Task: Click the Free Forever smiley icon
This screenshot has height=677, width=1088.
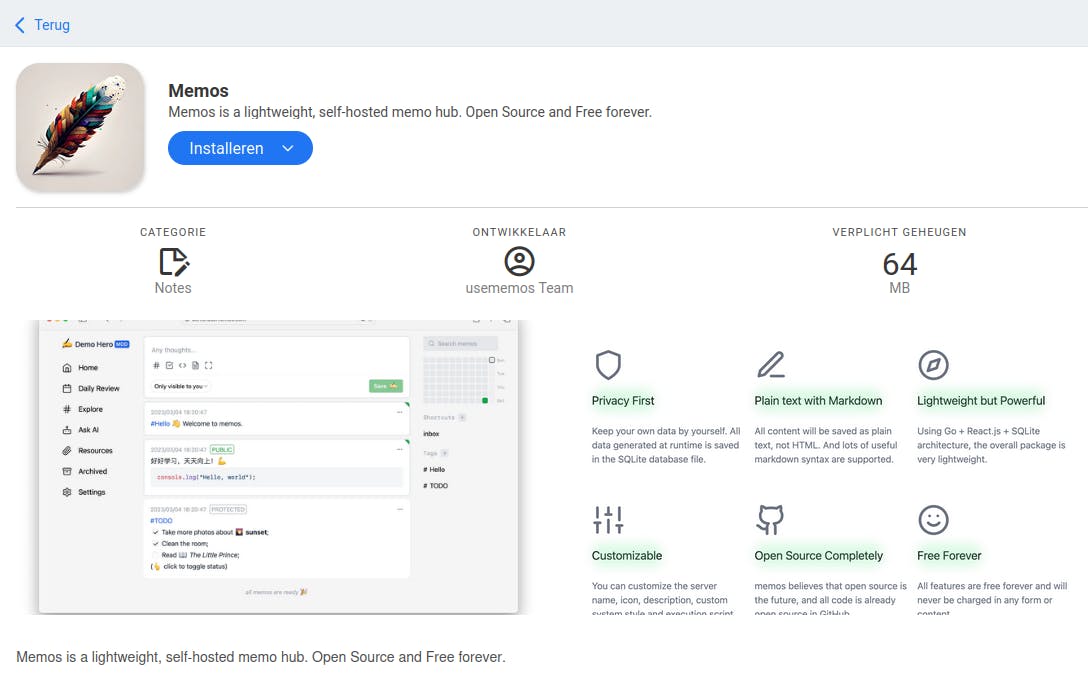Action: [933, 520]
